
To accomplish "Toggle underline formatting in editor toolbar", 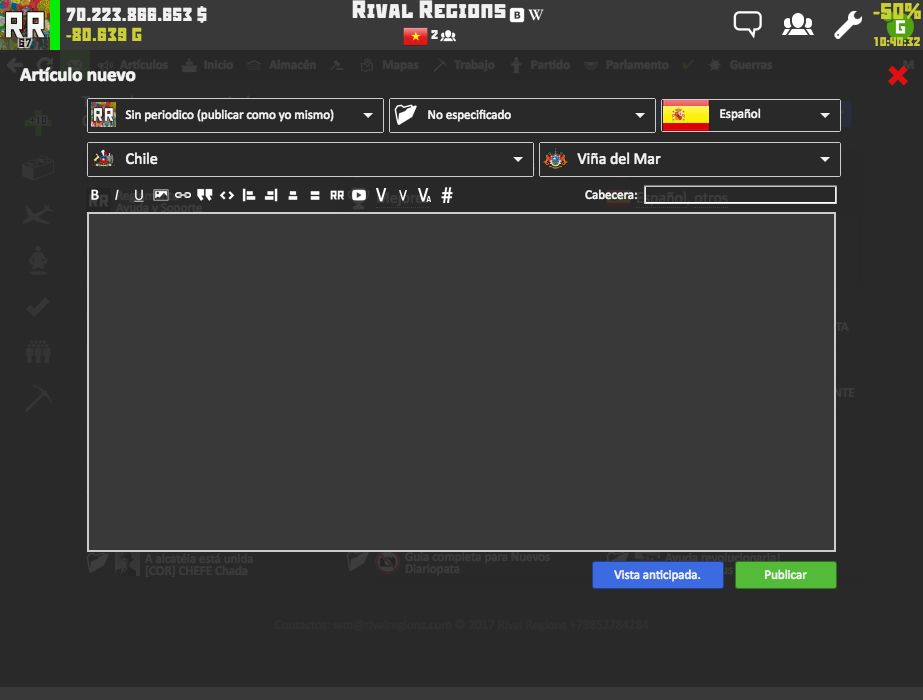I will tap(139, 195).
